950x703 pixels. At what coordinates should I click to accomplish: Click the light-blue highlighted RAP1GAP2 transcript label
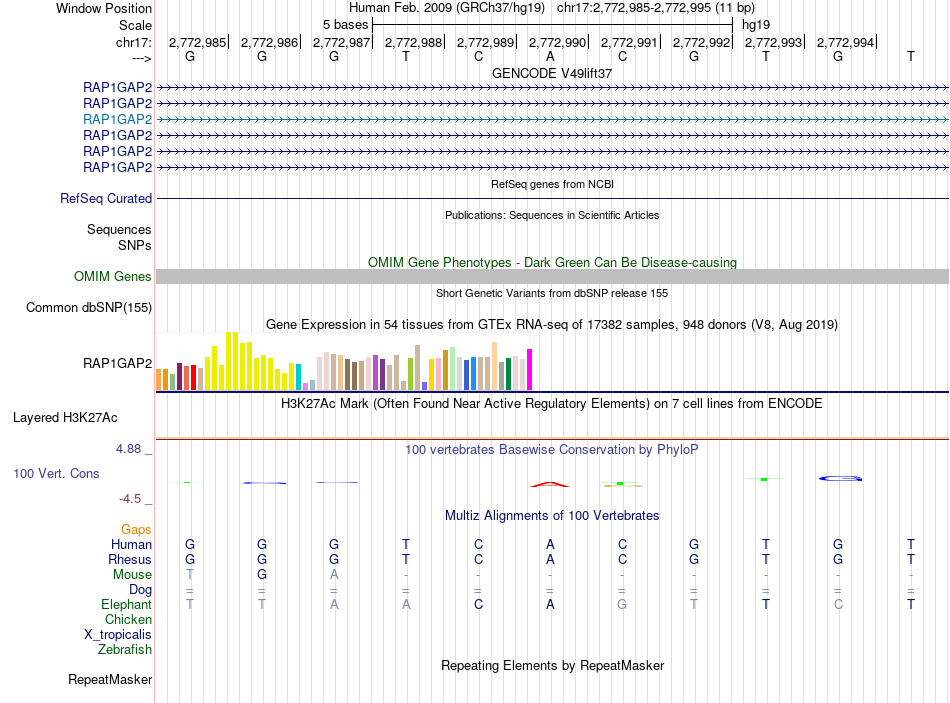118,119
